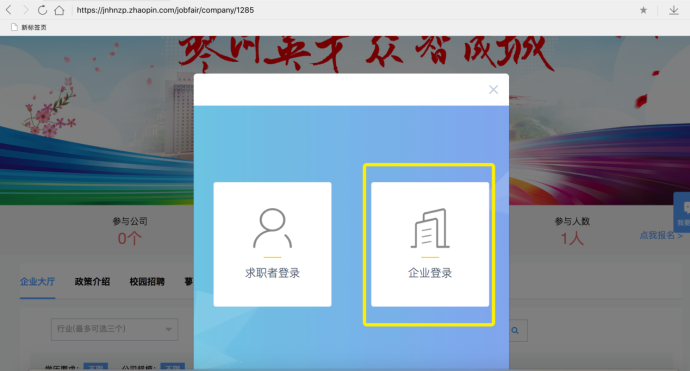Open downloads via download arrow icon
This screenshot has width=690, height=371.
coord(674,10)
